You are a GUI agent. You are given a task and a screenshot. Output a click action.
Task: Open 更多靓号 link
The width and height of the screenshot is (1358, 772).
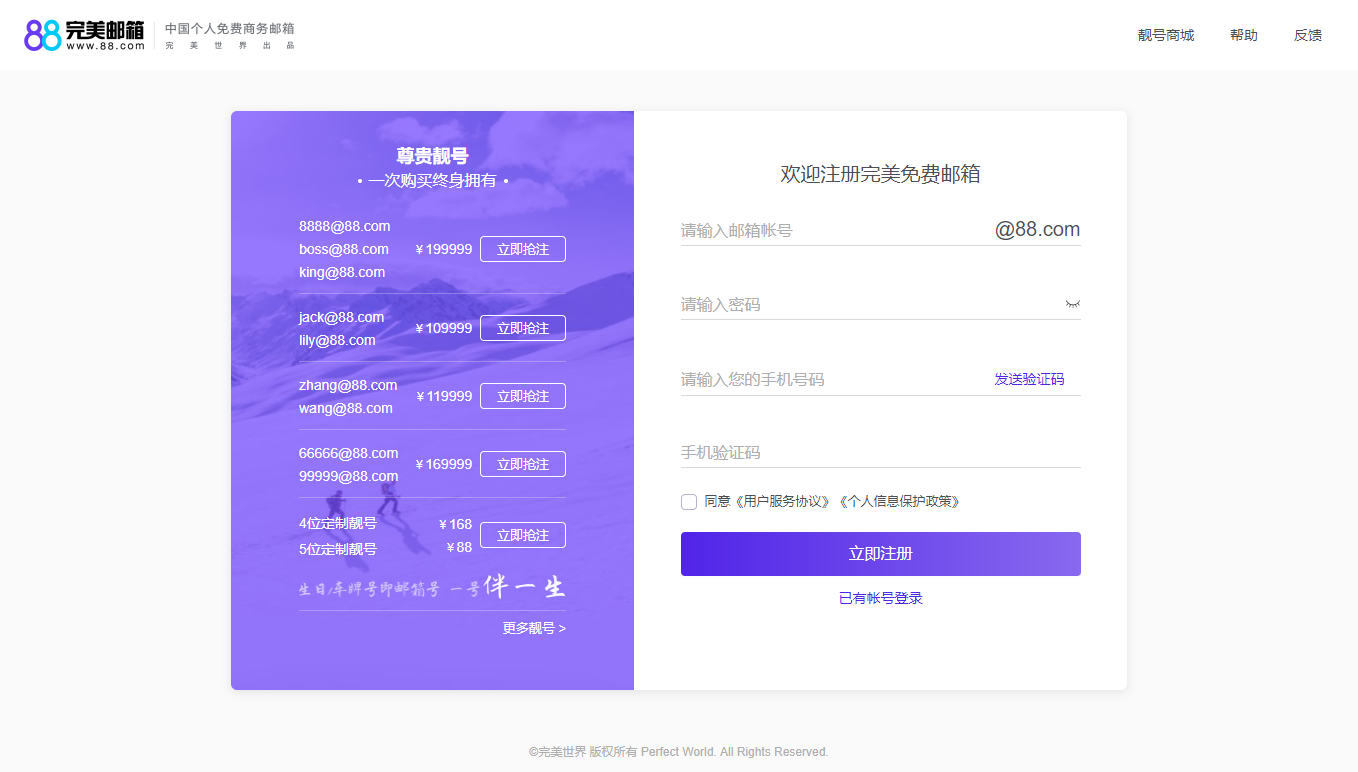click(534, 628)
